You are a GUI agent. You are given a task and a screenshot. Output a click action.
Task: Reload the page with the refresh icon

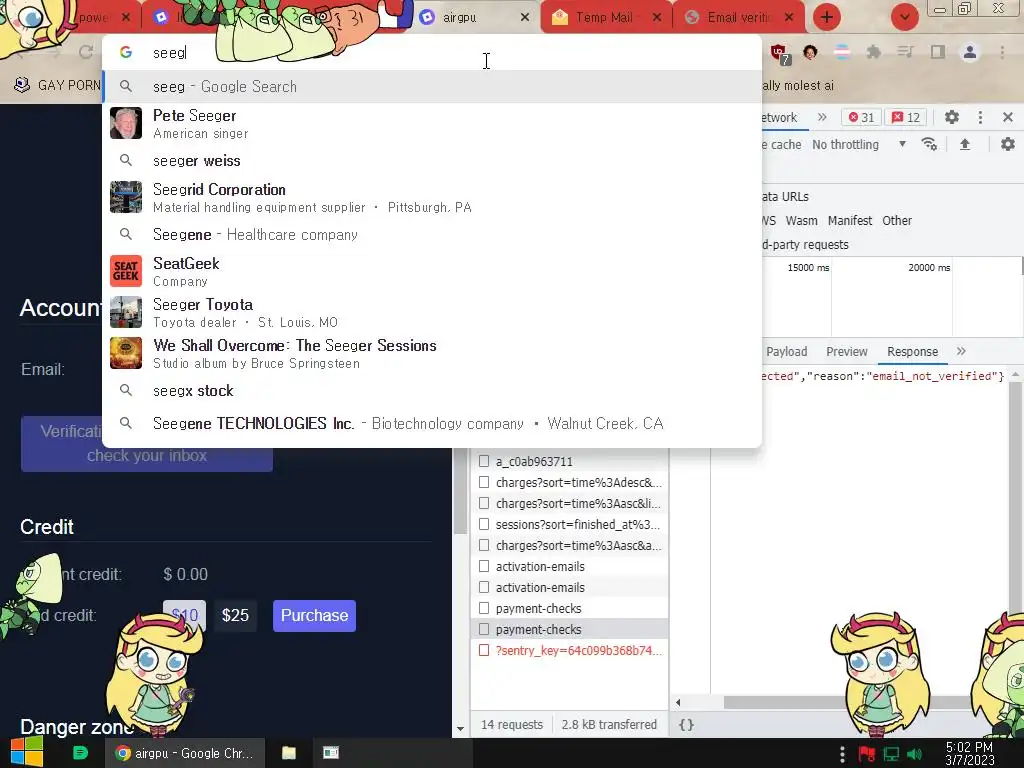pos(86,52)
